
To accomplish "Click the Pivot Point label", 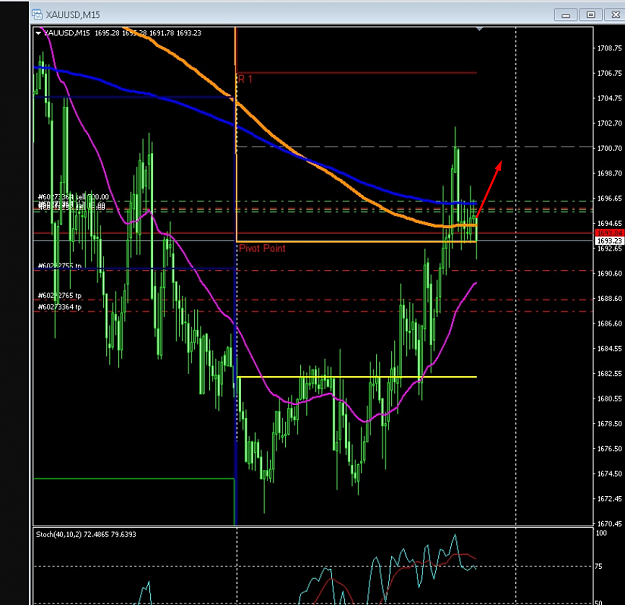I will 262,248.
